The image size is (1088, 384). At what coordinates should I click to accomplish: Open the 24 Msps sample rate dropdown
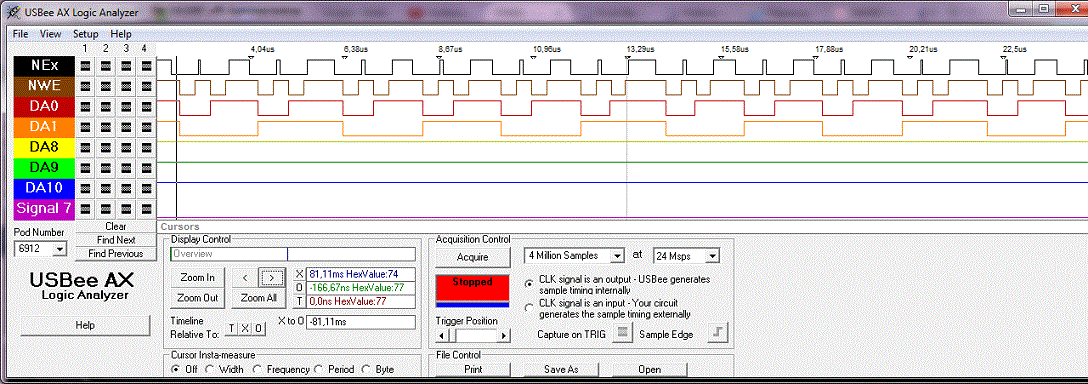[x=712, y=256]
